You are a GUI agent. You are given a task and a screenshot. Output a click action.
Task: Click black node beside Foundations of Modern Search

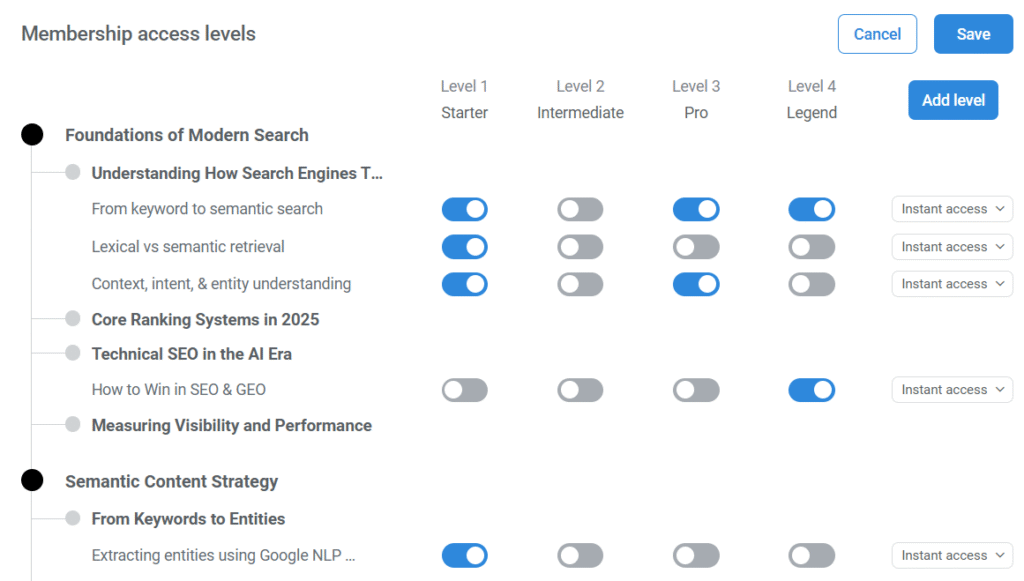click(32, 135)
